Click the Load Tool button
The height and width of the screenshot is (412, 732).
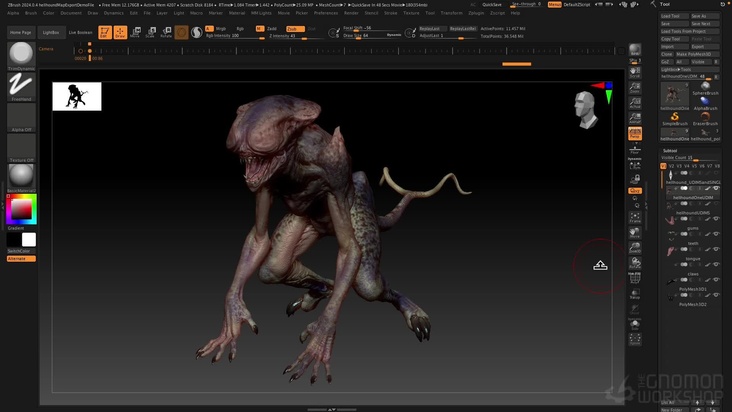pyautogui.click(x=674, y=16)
